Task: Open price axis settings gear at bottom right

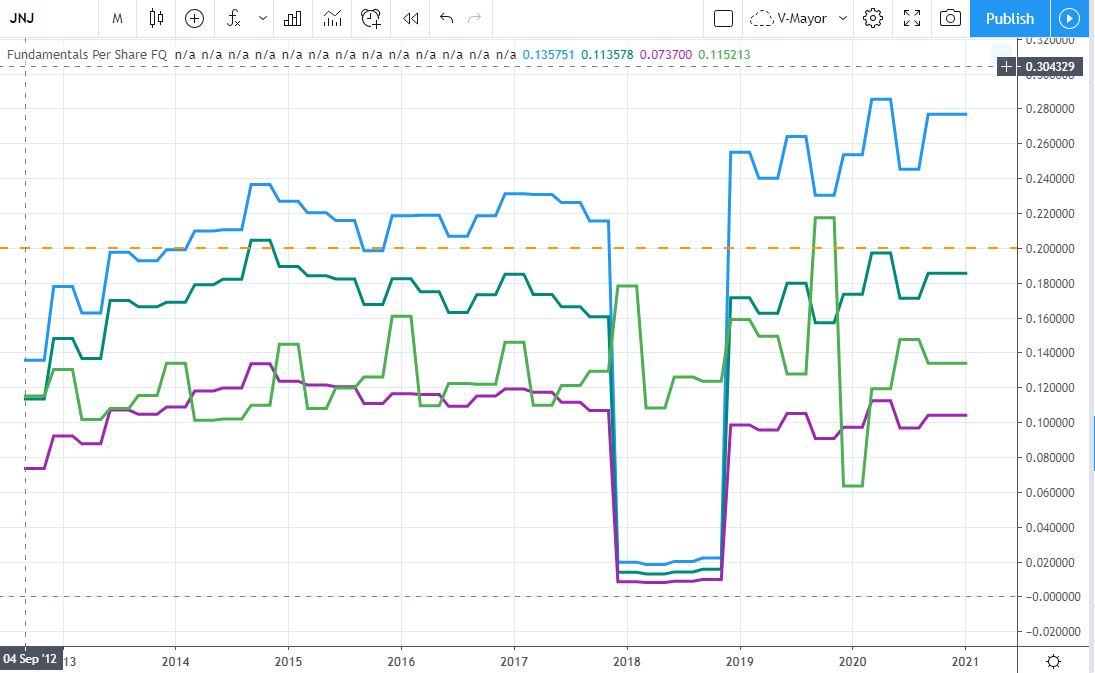Action: coord(1053,661)
